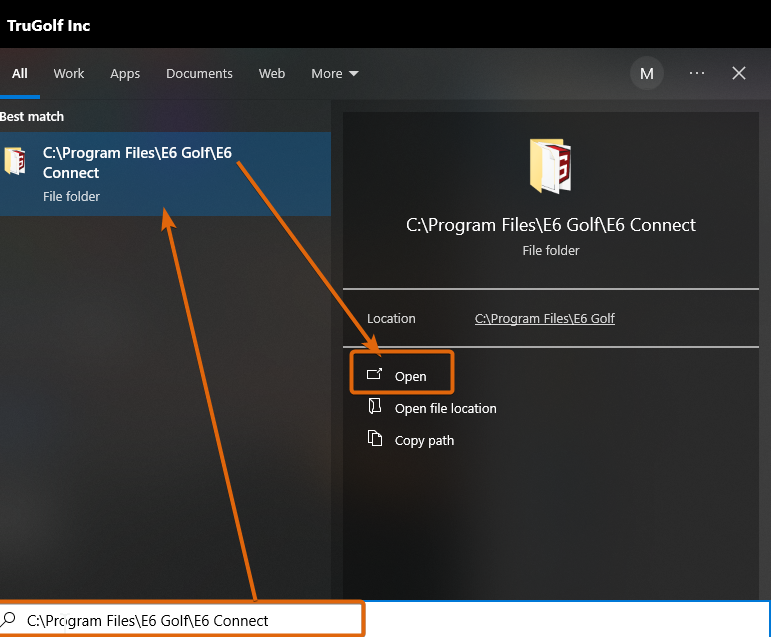This screenshot has height=637, width=771.
Task: Select the Apps search tab
Action: (125, 74)
